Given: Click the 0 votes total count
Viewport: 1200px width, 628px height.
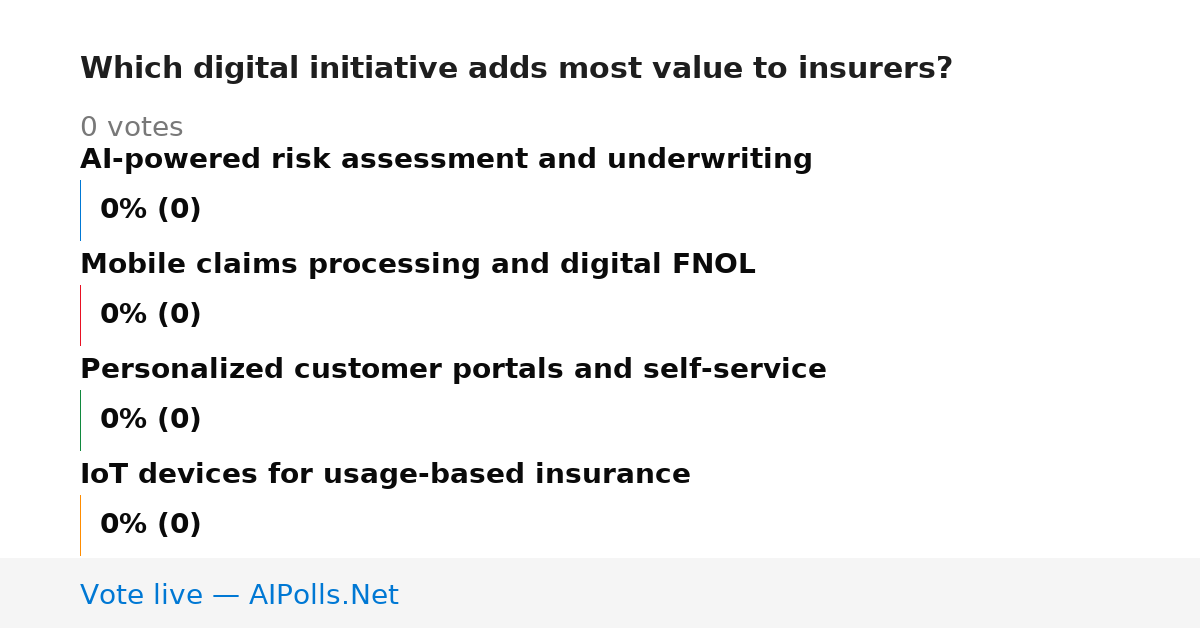Looking at the screenshot, I should [131, 128].
